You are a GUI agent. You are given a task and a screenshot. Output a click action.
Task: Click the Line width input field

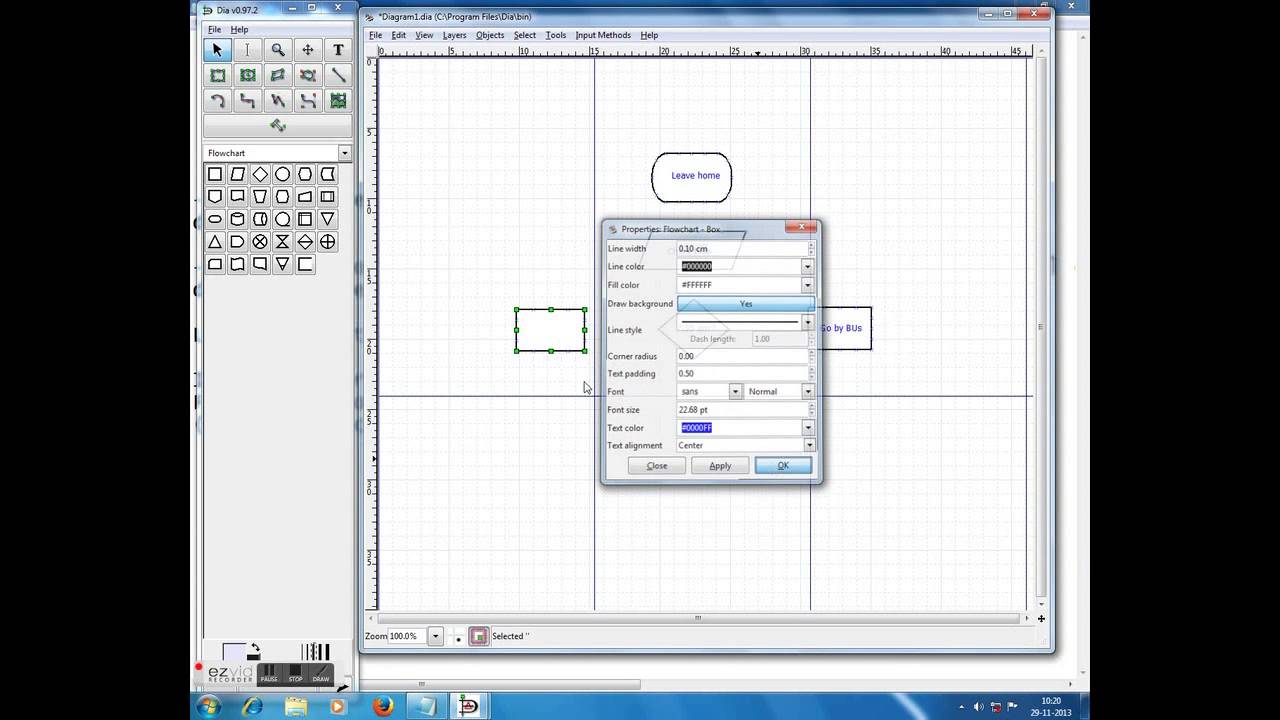[742, 249]
